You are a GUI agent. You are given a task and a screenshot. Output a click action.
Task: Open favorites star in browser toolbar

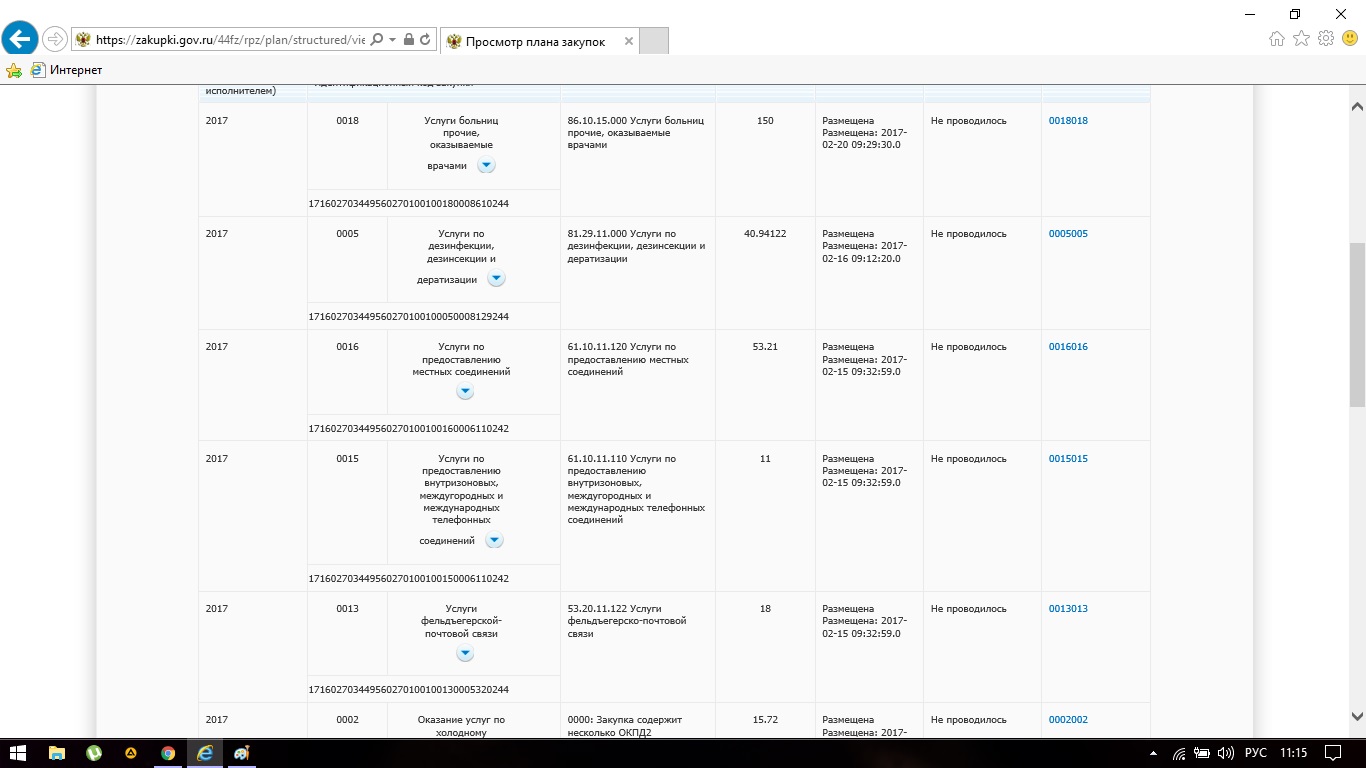coord(1301,39)
